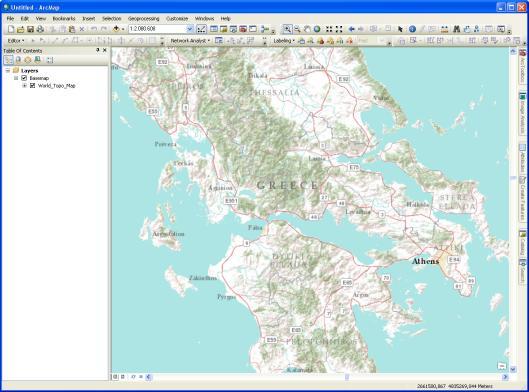Create a new map document
The height and width of the screenshot is (392, 529).
11,29
